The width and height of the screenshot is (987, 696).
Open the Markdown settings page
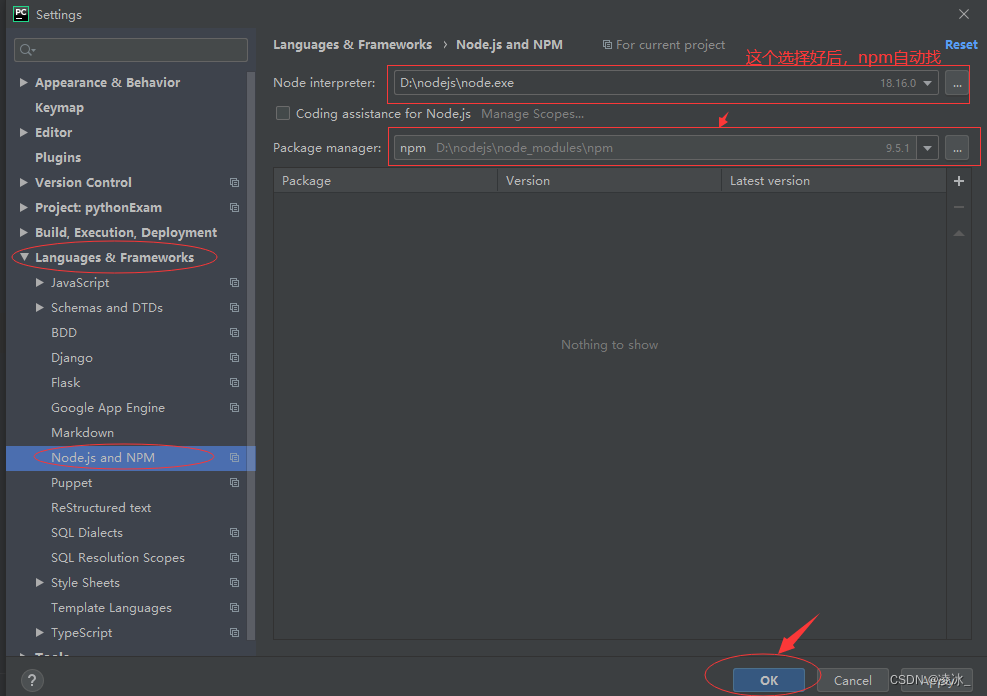pos(82,432)
